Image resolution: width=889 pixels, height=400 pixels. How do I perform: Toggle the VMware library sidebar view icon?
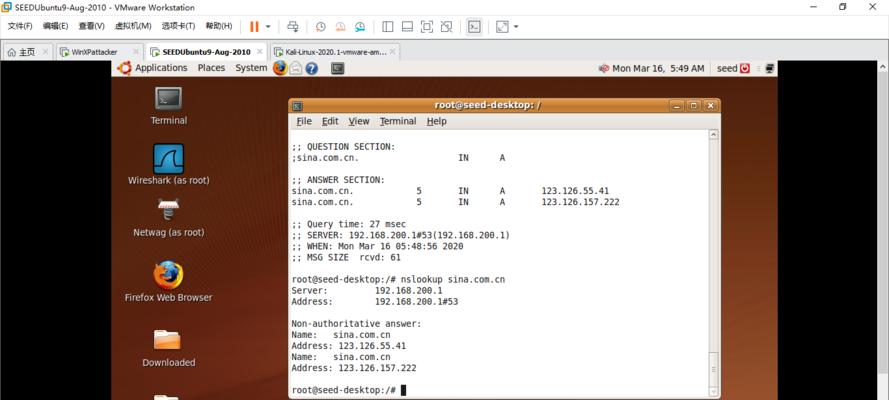click(x=388, y=27)
